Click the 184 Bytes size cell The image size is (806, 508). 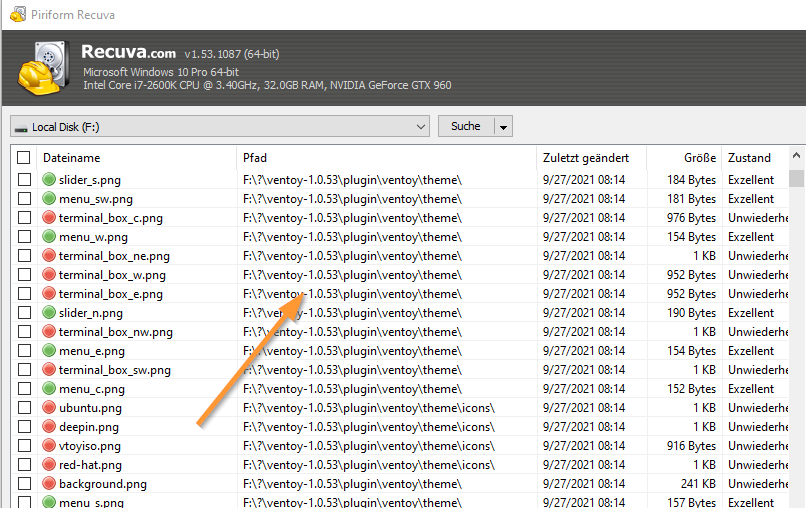pyautogui.click(x=691, y=179)
